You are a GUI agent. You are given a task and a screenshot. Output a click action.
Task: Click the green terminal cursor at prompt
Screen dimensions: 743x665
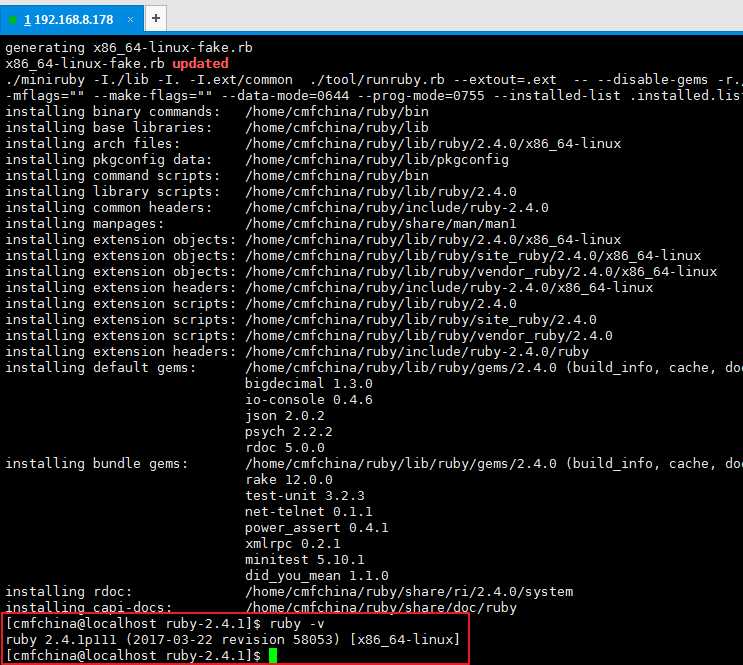[273, 656]
